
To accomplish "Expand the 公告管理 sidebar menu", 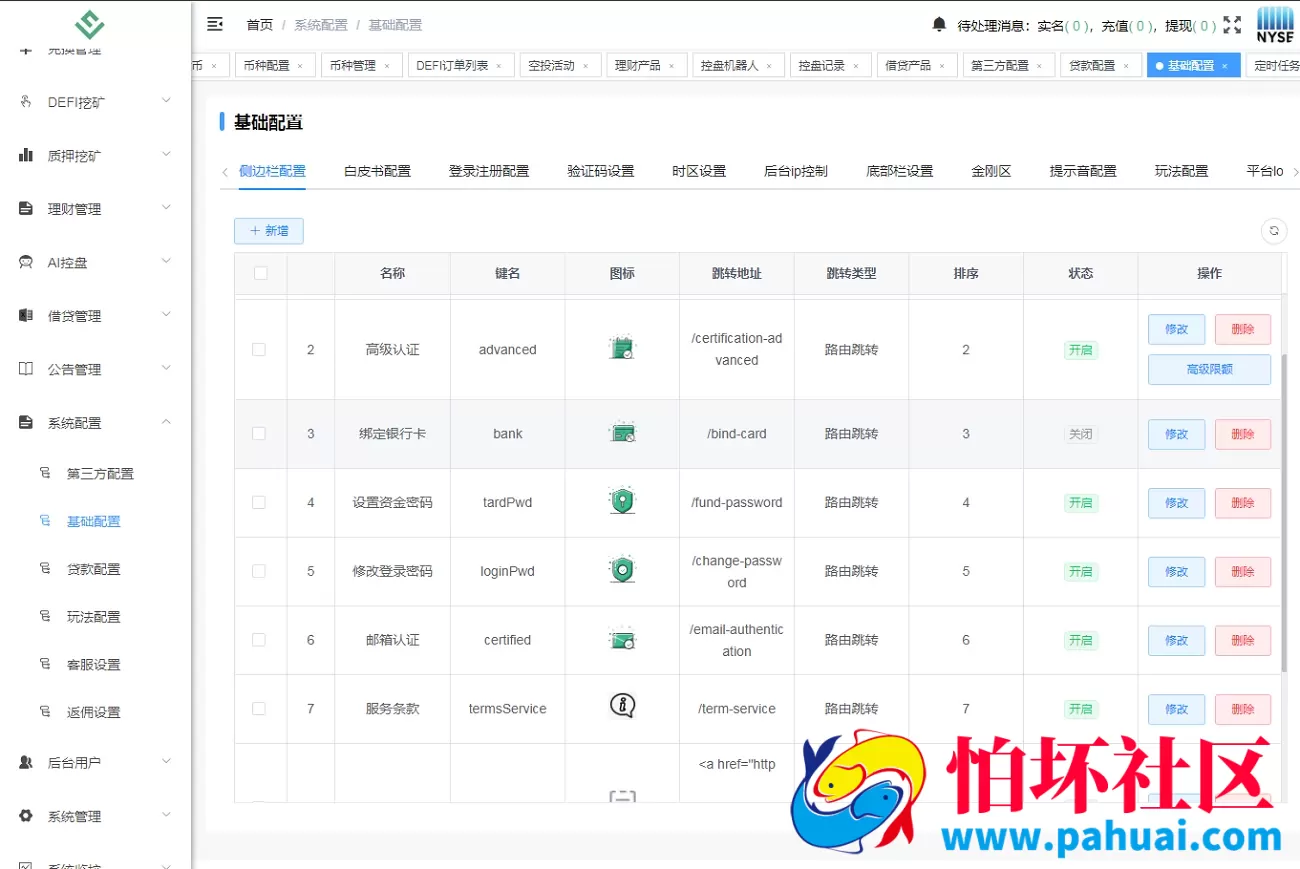I will point(95,369).
